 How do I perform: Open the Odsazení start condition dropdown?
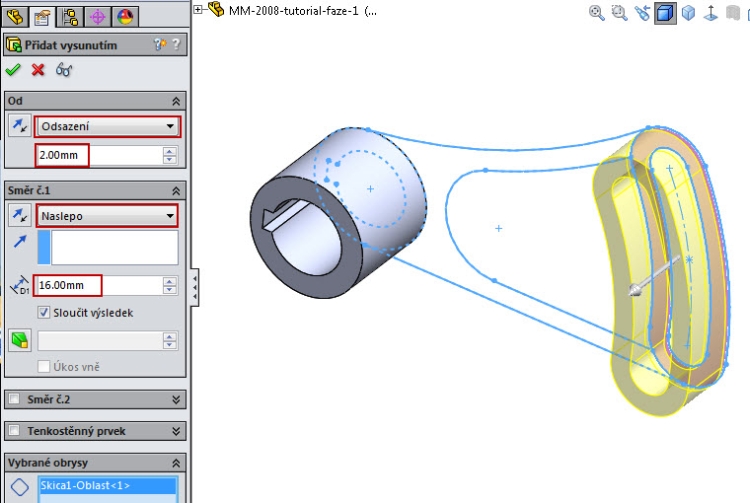tap(108, 127)
